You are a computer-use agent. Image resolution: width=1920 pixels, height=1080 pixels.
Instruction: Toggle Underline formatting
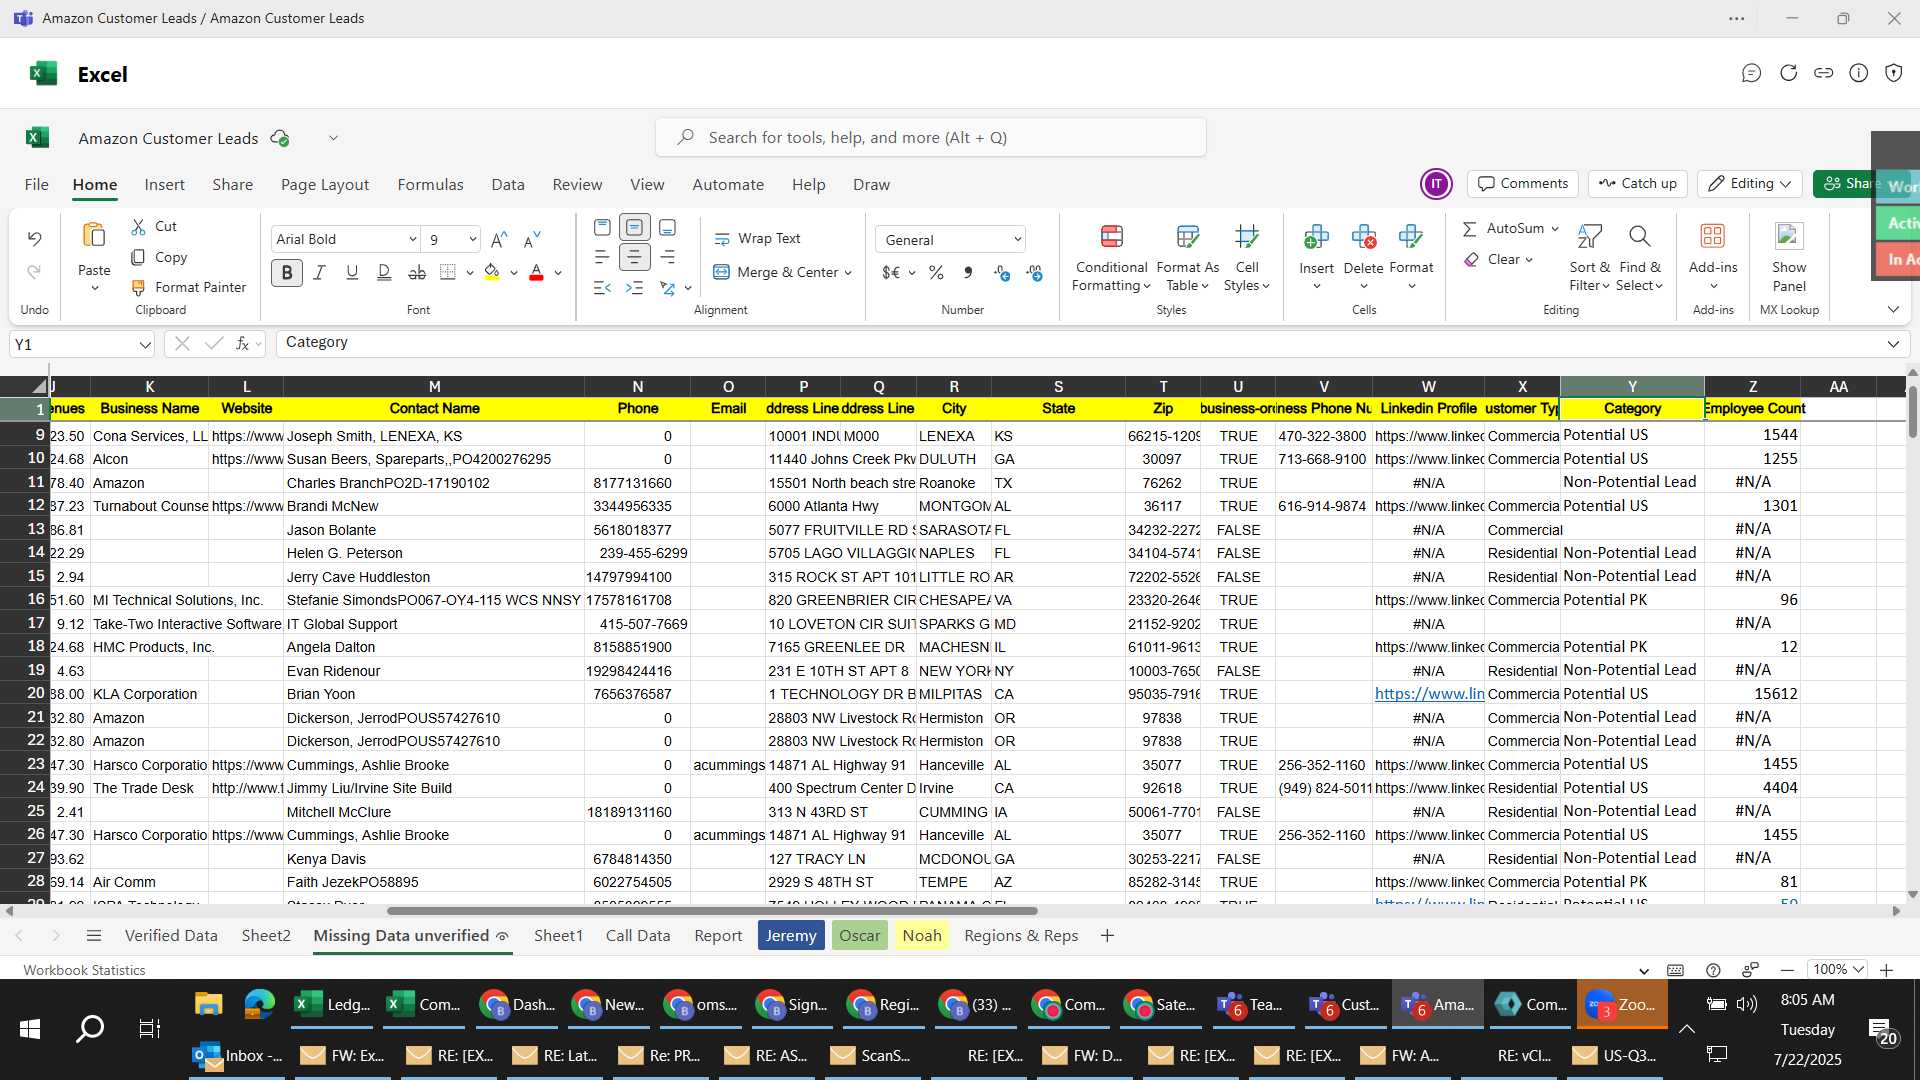point(352,272)
